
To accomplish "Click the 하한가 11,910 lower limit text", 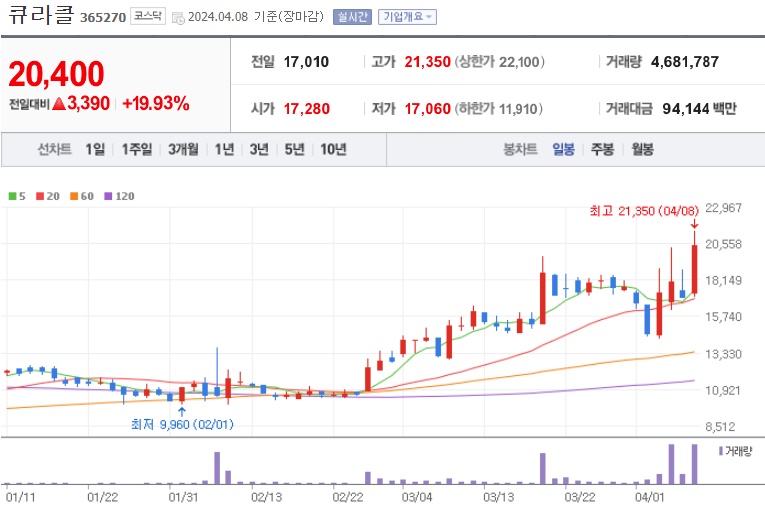I will click(x=499, y=108).
